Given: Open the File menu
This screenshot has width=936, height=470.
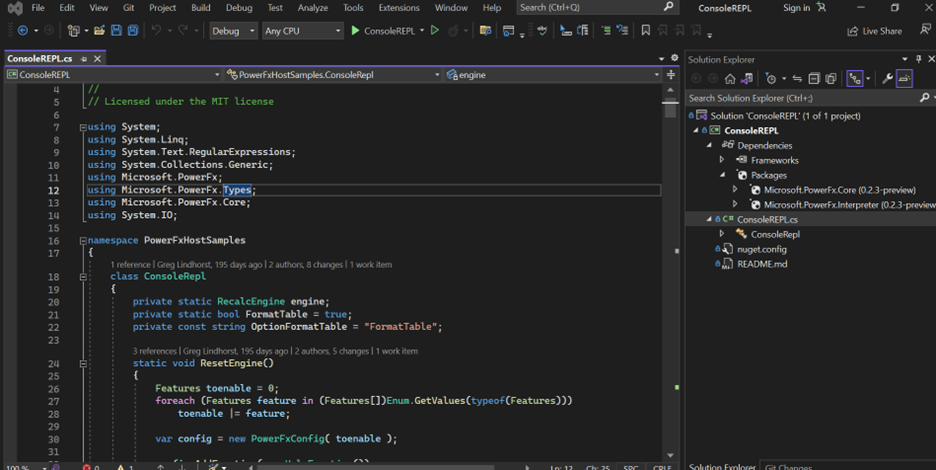Looking at the screenshot, I should point(38,8).
